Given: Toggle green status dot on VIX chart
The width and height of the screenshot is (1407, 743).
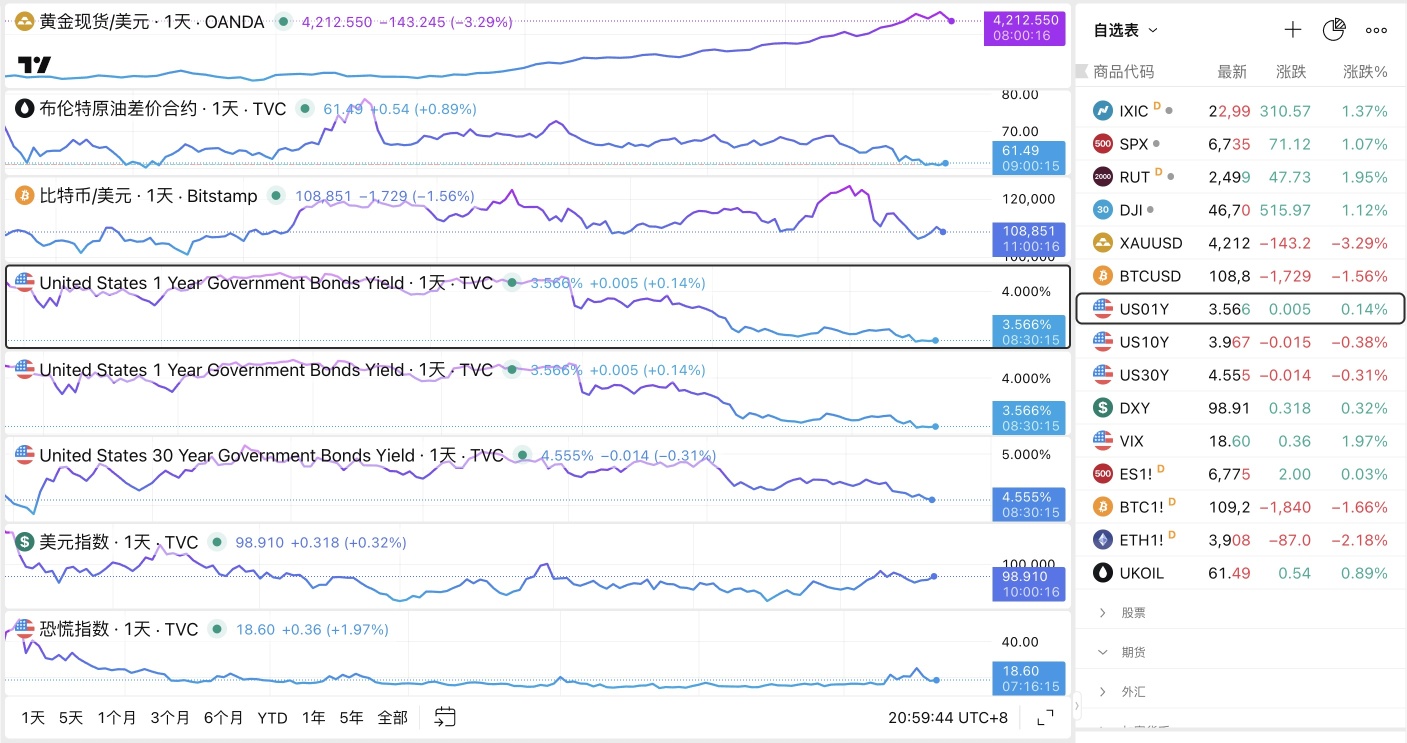Looking at the screenshot, I should (218, 629).
